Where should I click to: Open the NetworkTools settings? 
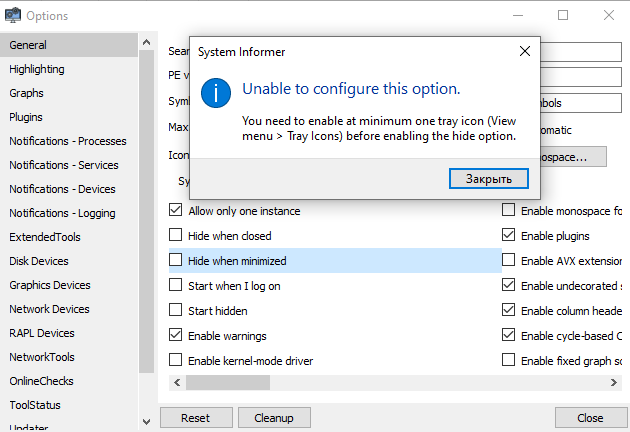(69, 357)
